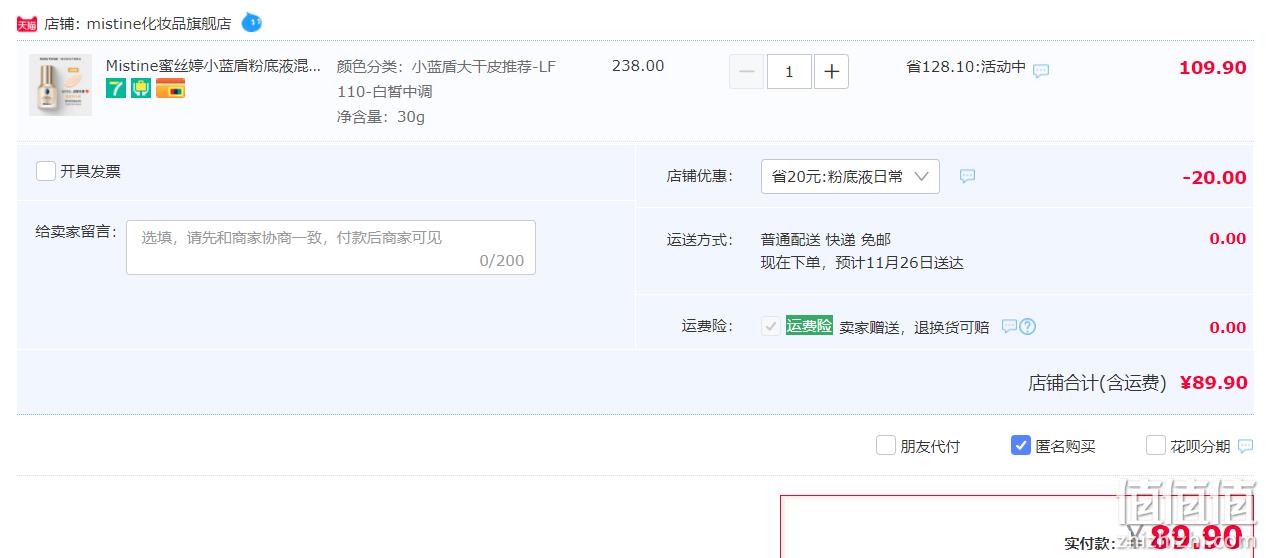The width and height of the screenshot is (1266, 558).
Task: Click the green 运费险 tag label
Action: (809, 325)
